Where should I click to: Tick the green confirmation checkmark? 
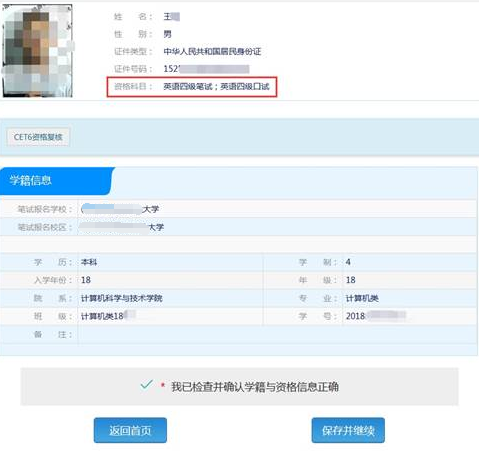tap(146, 384)
